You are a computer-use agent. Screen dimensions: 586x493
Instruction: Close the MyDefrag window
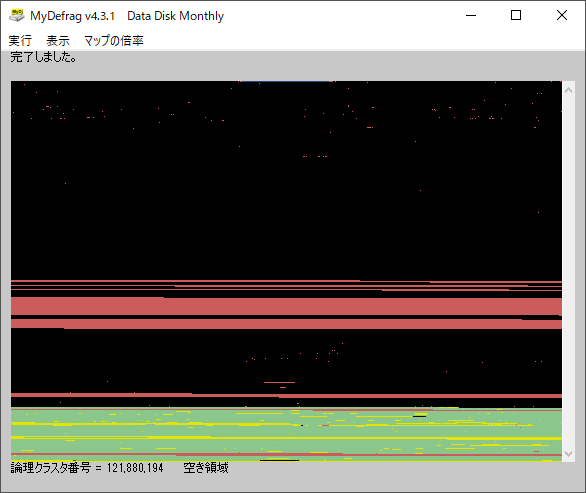coord(562,15)
